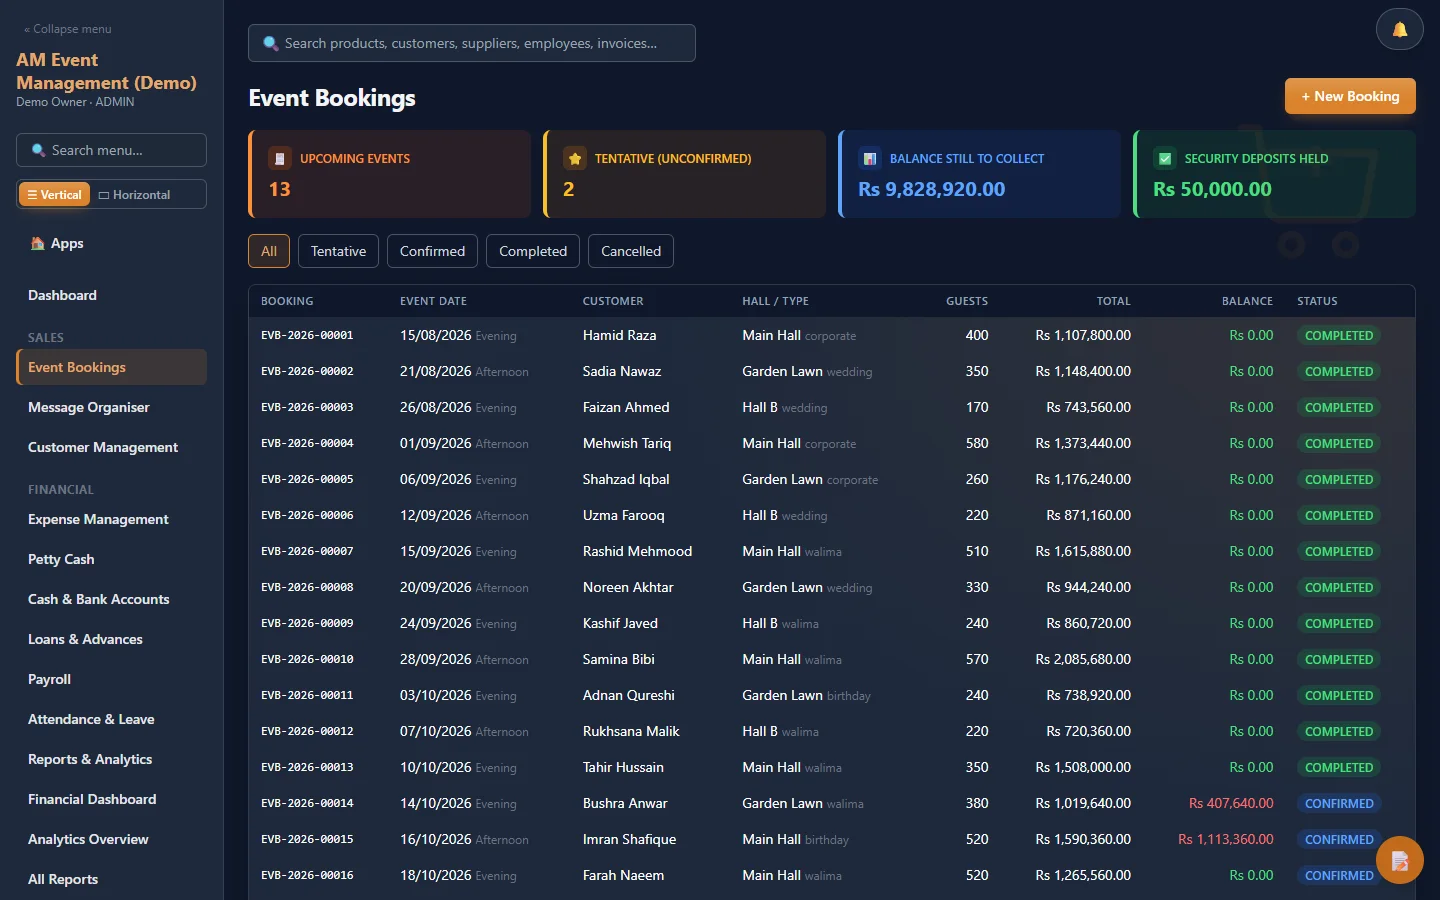Viewport: 1440px width, 900px height.
Task: Sort by the Event Date column header
Action: pyautogui.click(x=433, y=301)
